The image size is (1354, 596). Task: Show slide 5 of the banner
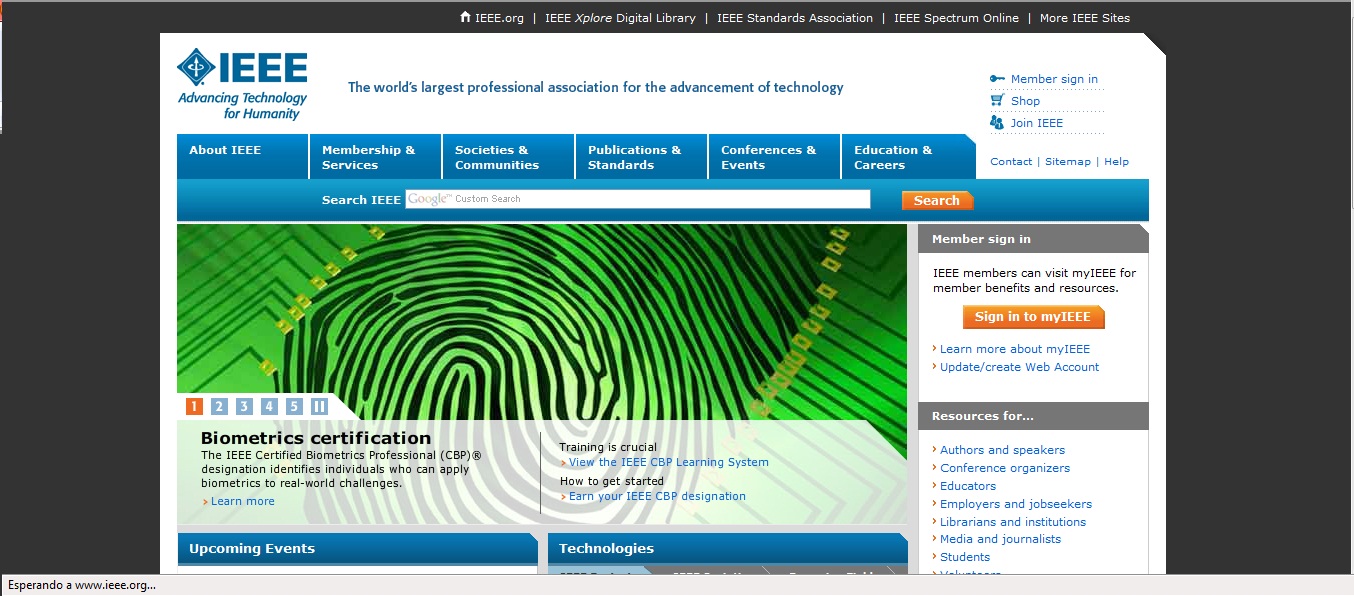coord(294,406)
